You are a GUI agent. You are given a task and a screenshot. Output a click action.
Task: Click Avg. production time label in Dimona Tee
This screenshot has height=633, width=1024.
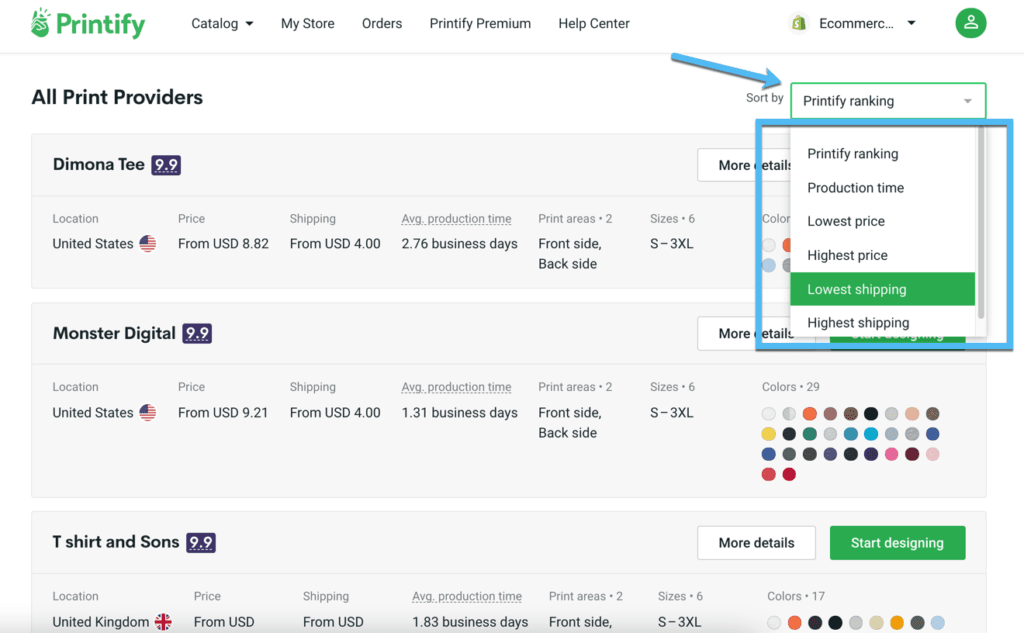tap(456, 219)
